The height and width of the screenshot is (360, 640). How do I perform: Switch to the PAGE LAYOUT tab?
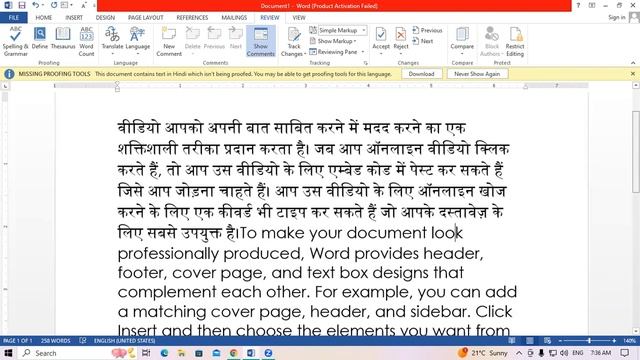[145, 18]
